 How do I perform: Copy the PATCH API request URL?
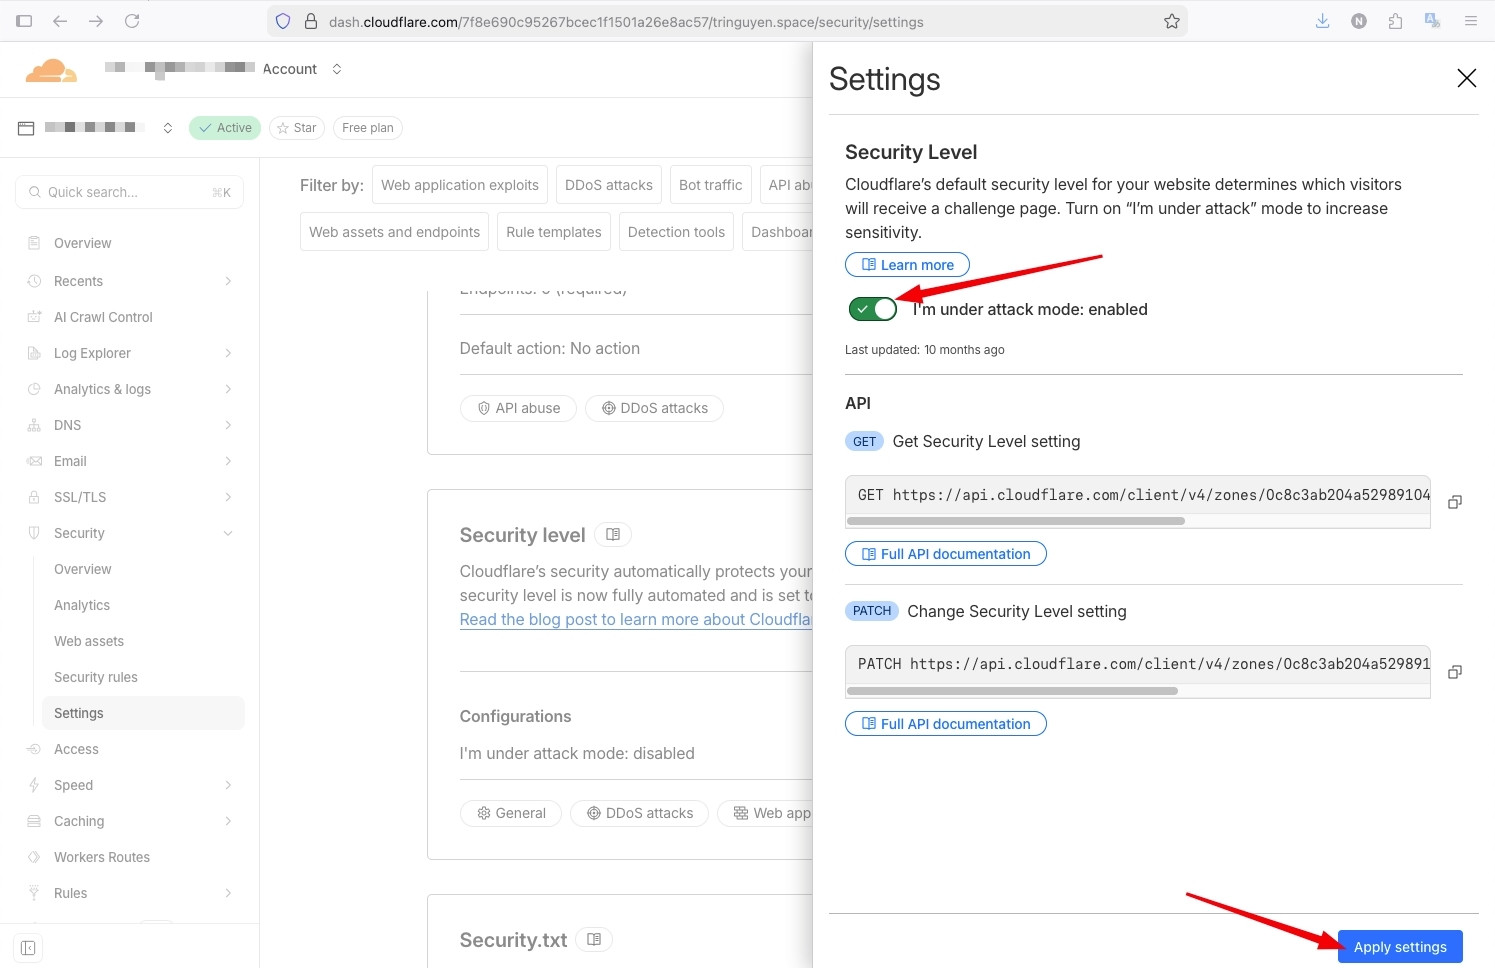pos(1455,672)
